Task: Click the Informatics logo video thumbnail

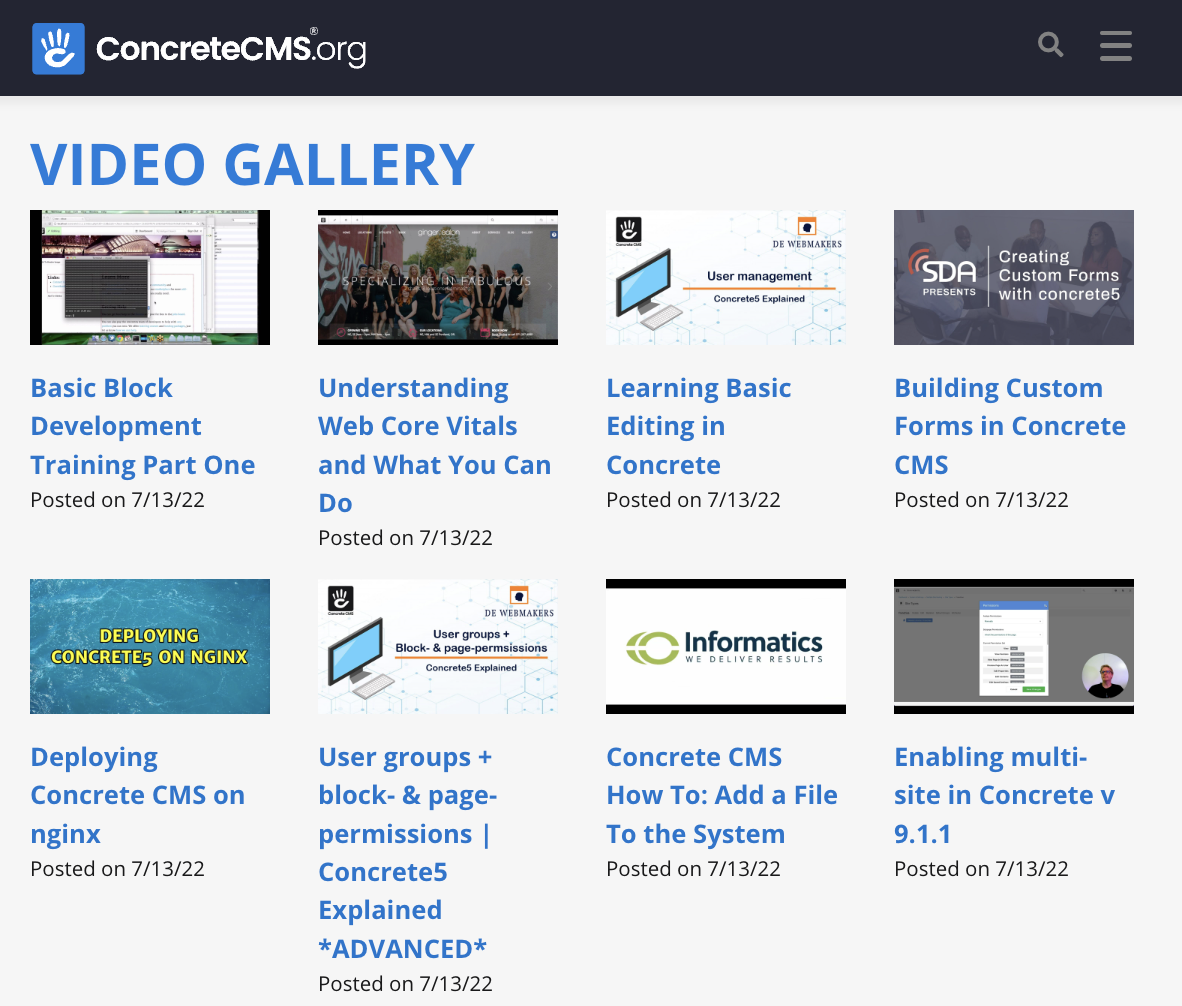Action: 726,646
